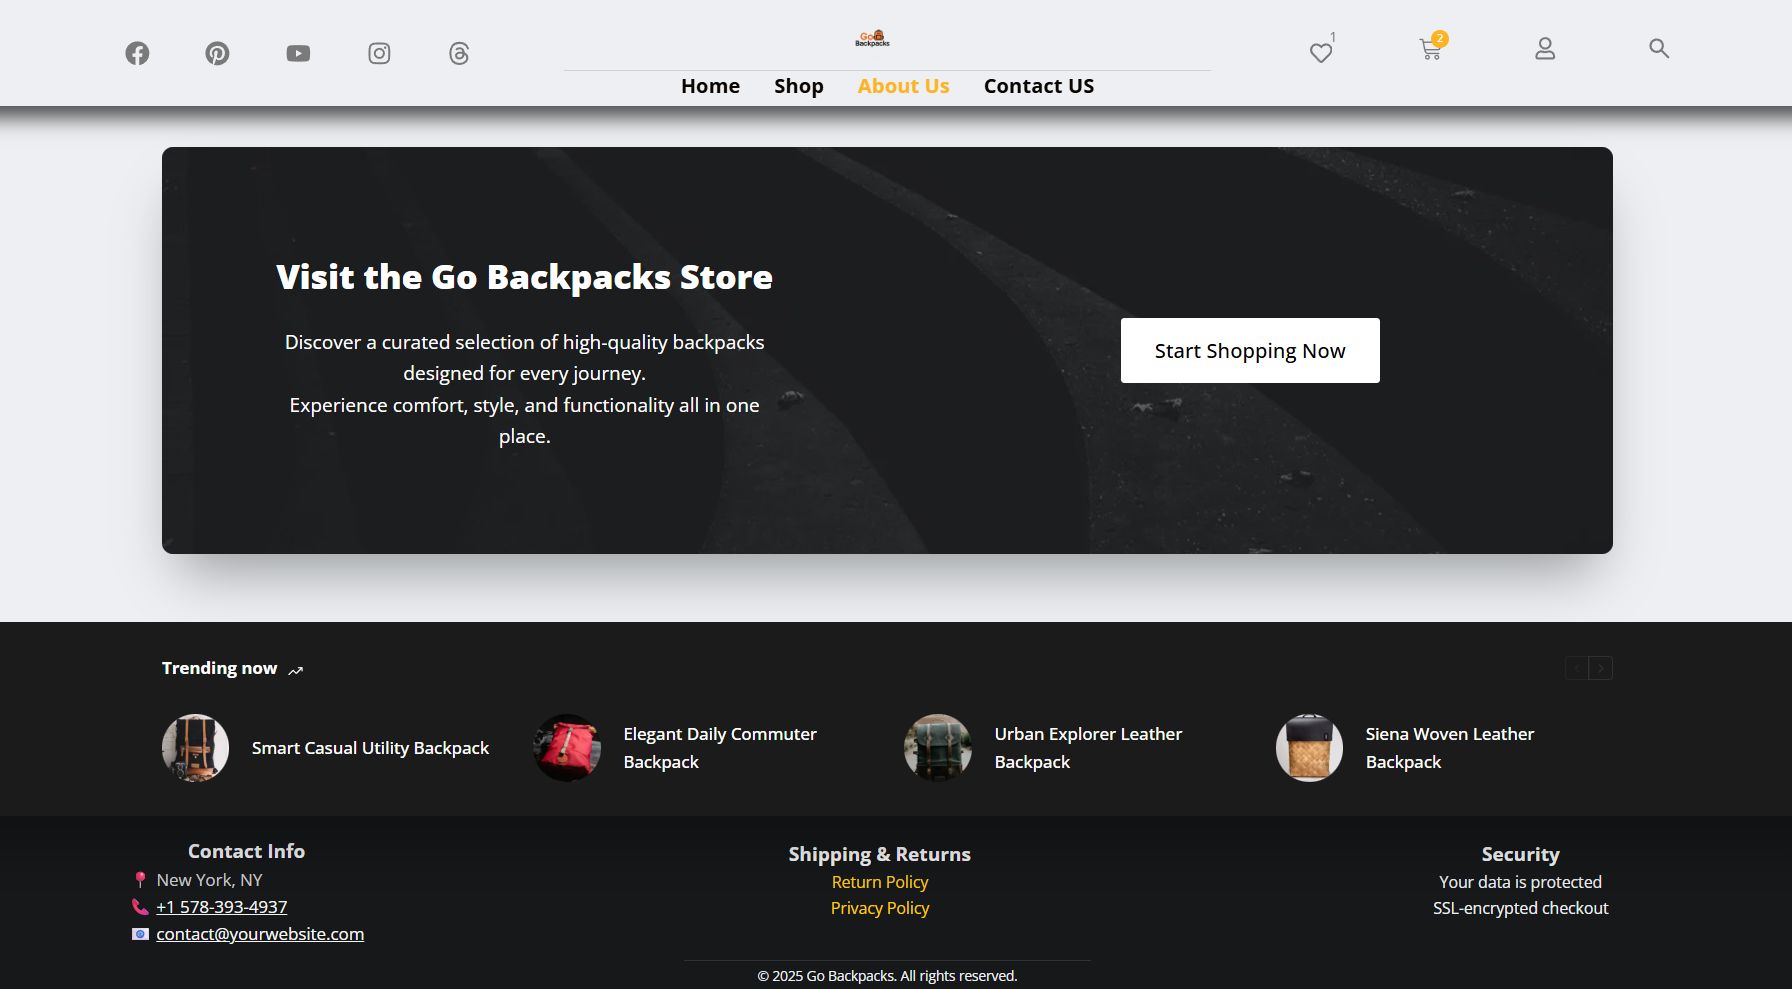Open the Smart Casual Utility Backpack title
The height and width of the screenshot is (989, 1792).
(370, 748)
